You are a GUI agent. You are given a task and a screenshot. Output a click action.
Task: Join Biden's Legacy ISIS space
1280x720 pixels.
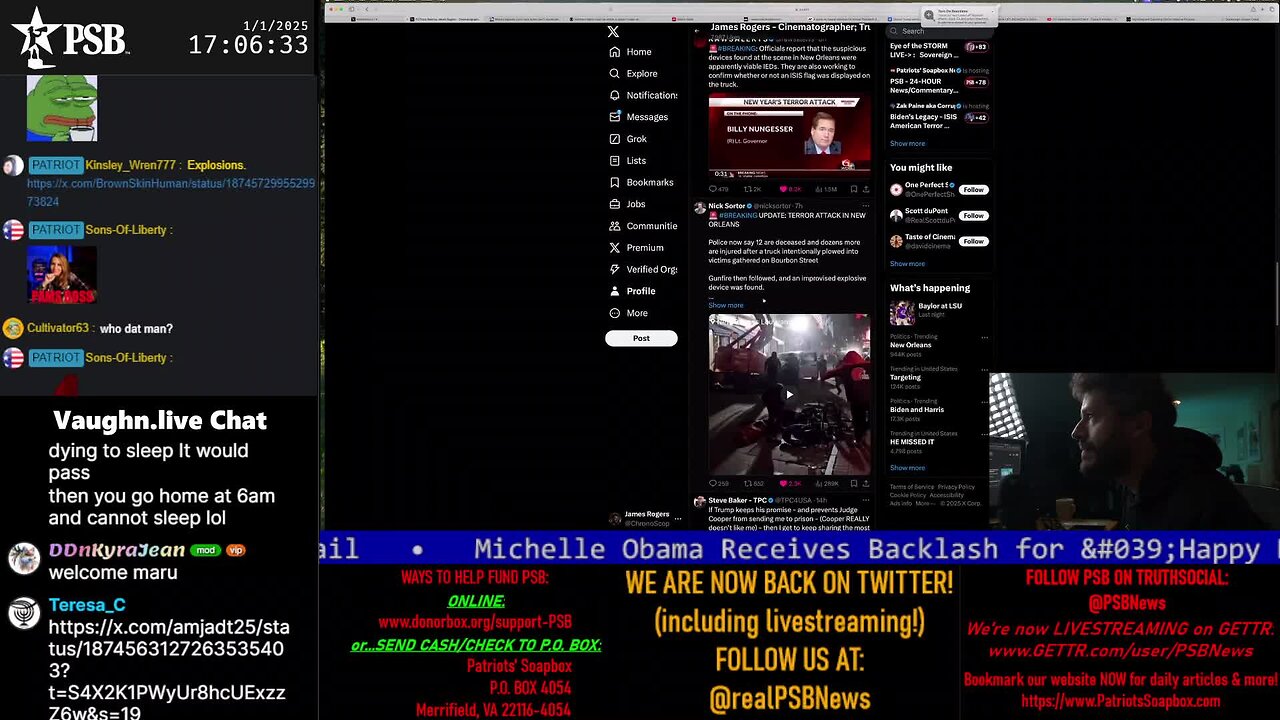click(977, 118)
